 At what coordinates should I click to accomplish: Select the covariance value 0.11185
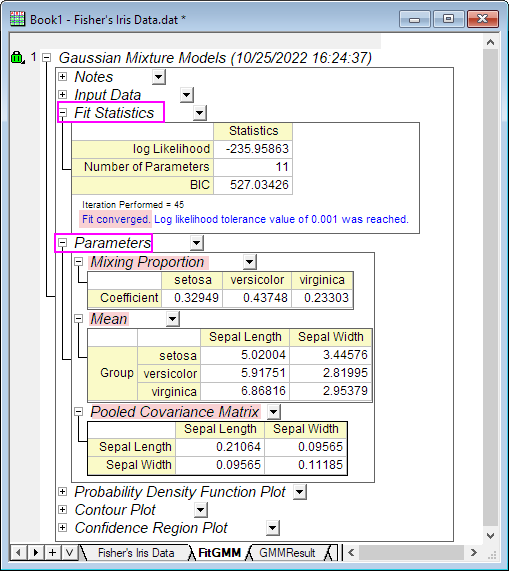pyautogui.click(x=306, y=465)
